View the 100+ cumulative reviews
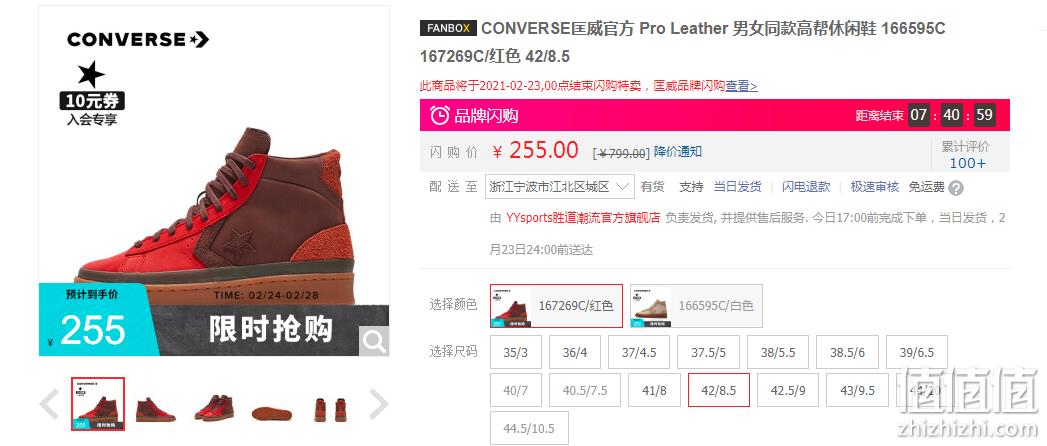This screenshot has width=1047, height=446. click(x=968, y=164)
